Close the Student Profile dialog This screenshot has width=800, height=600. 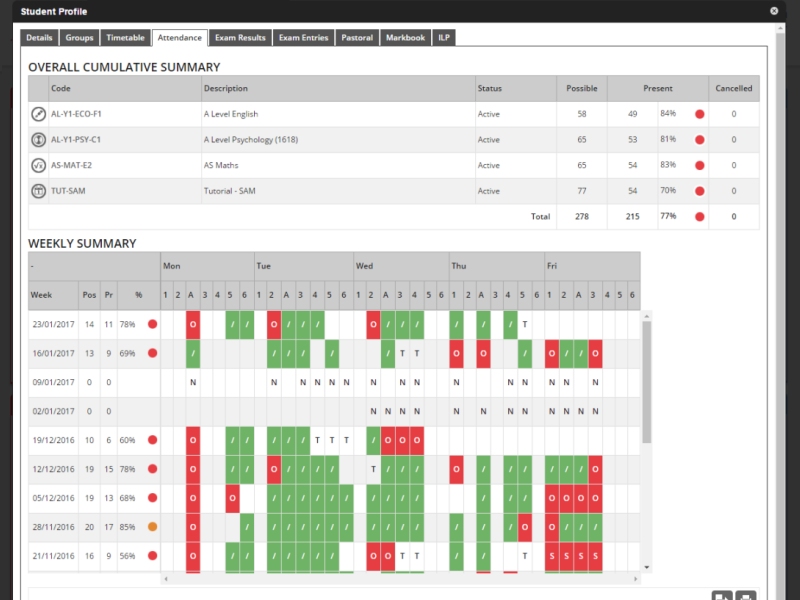774,10
